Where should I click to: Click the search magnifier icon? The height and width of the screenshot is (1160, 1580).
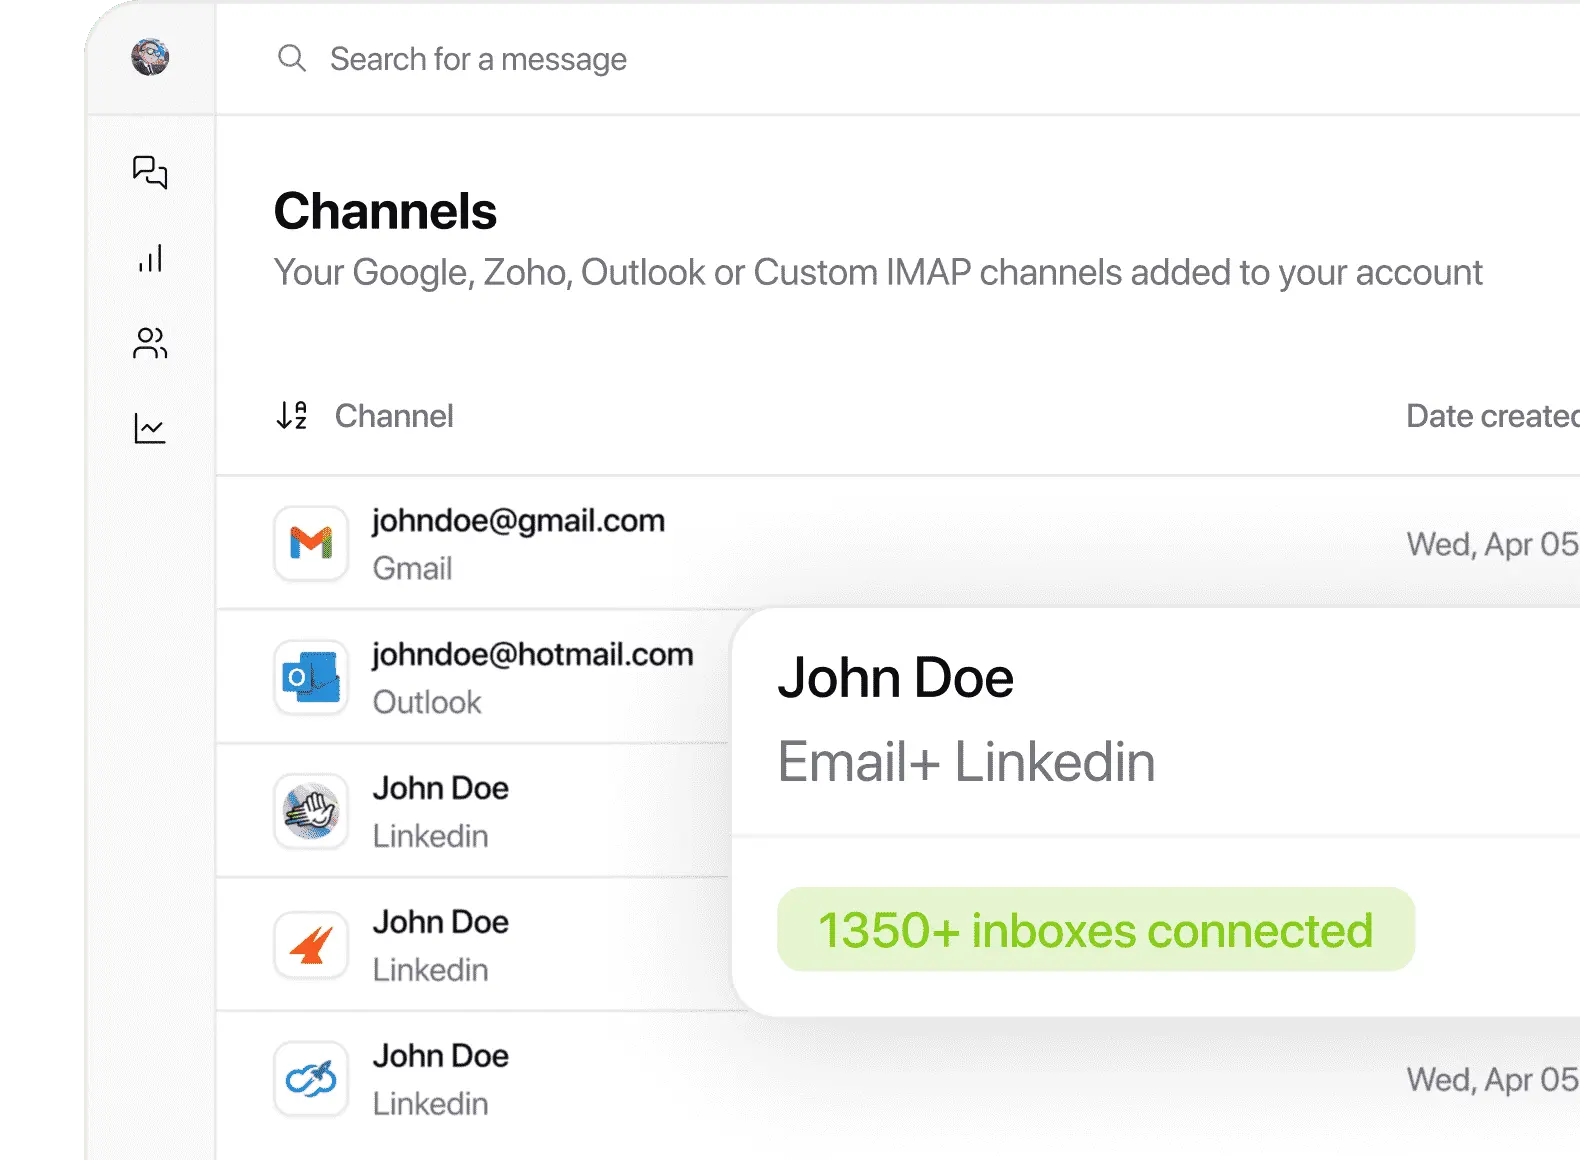tap(291, 59)
